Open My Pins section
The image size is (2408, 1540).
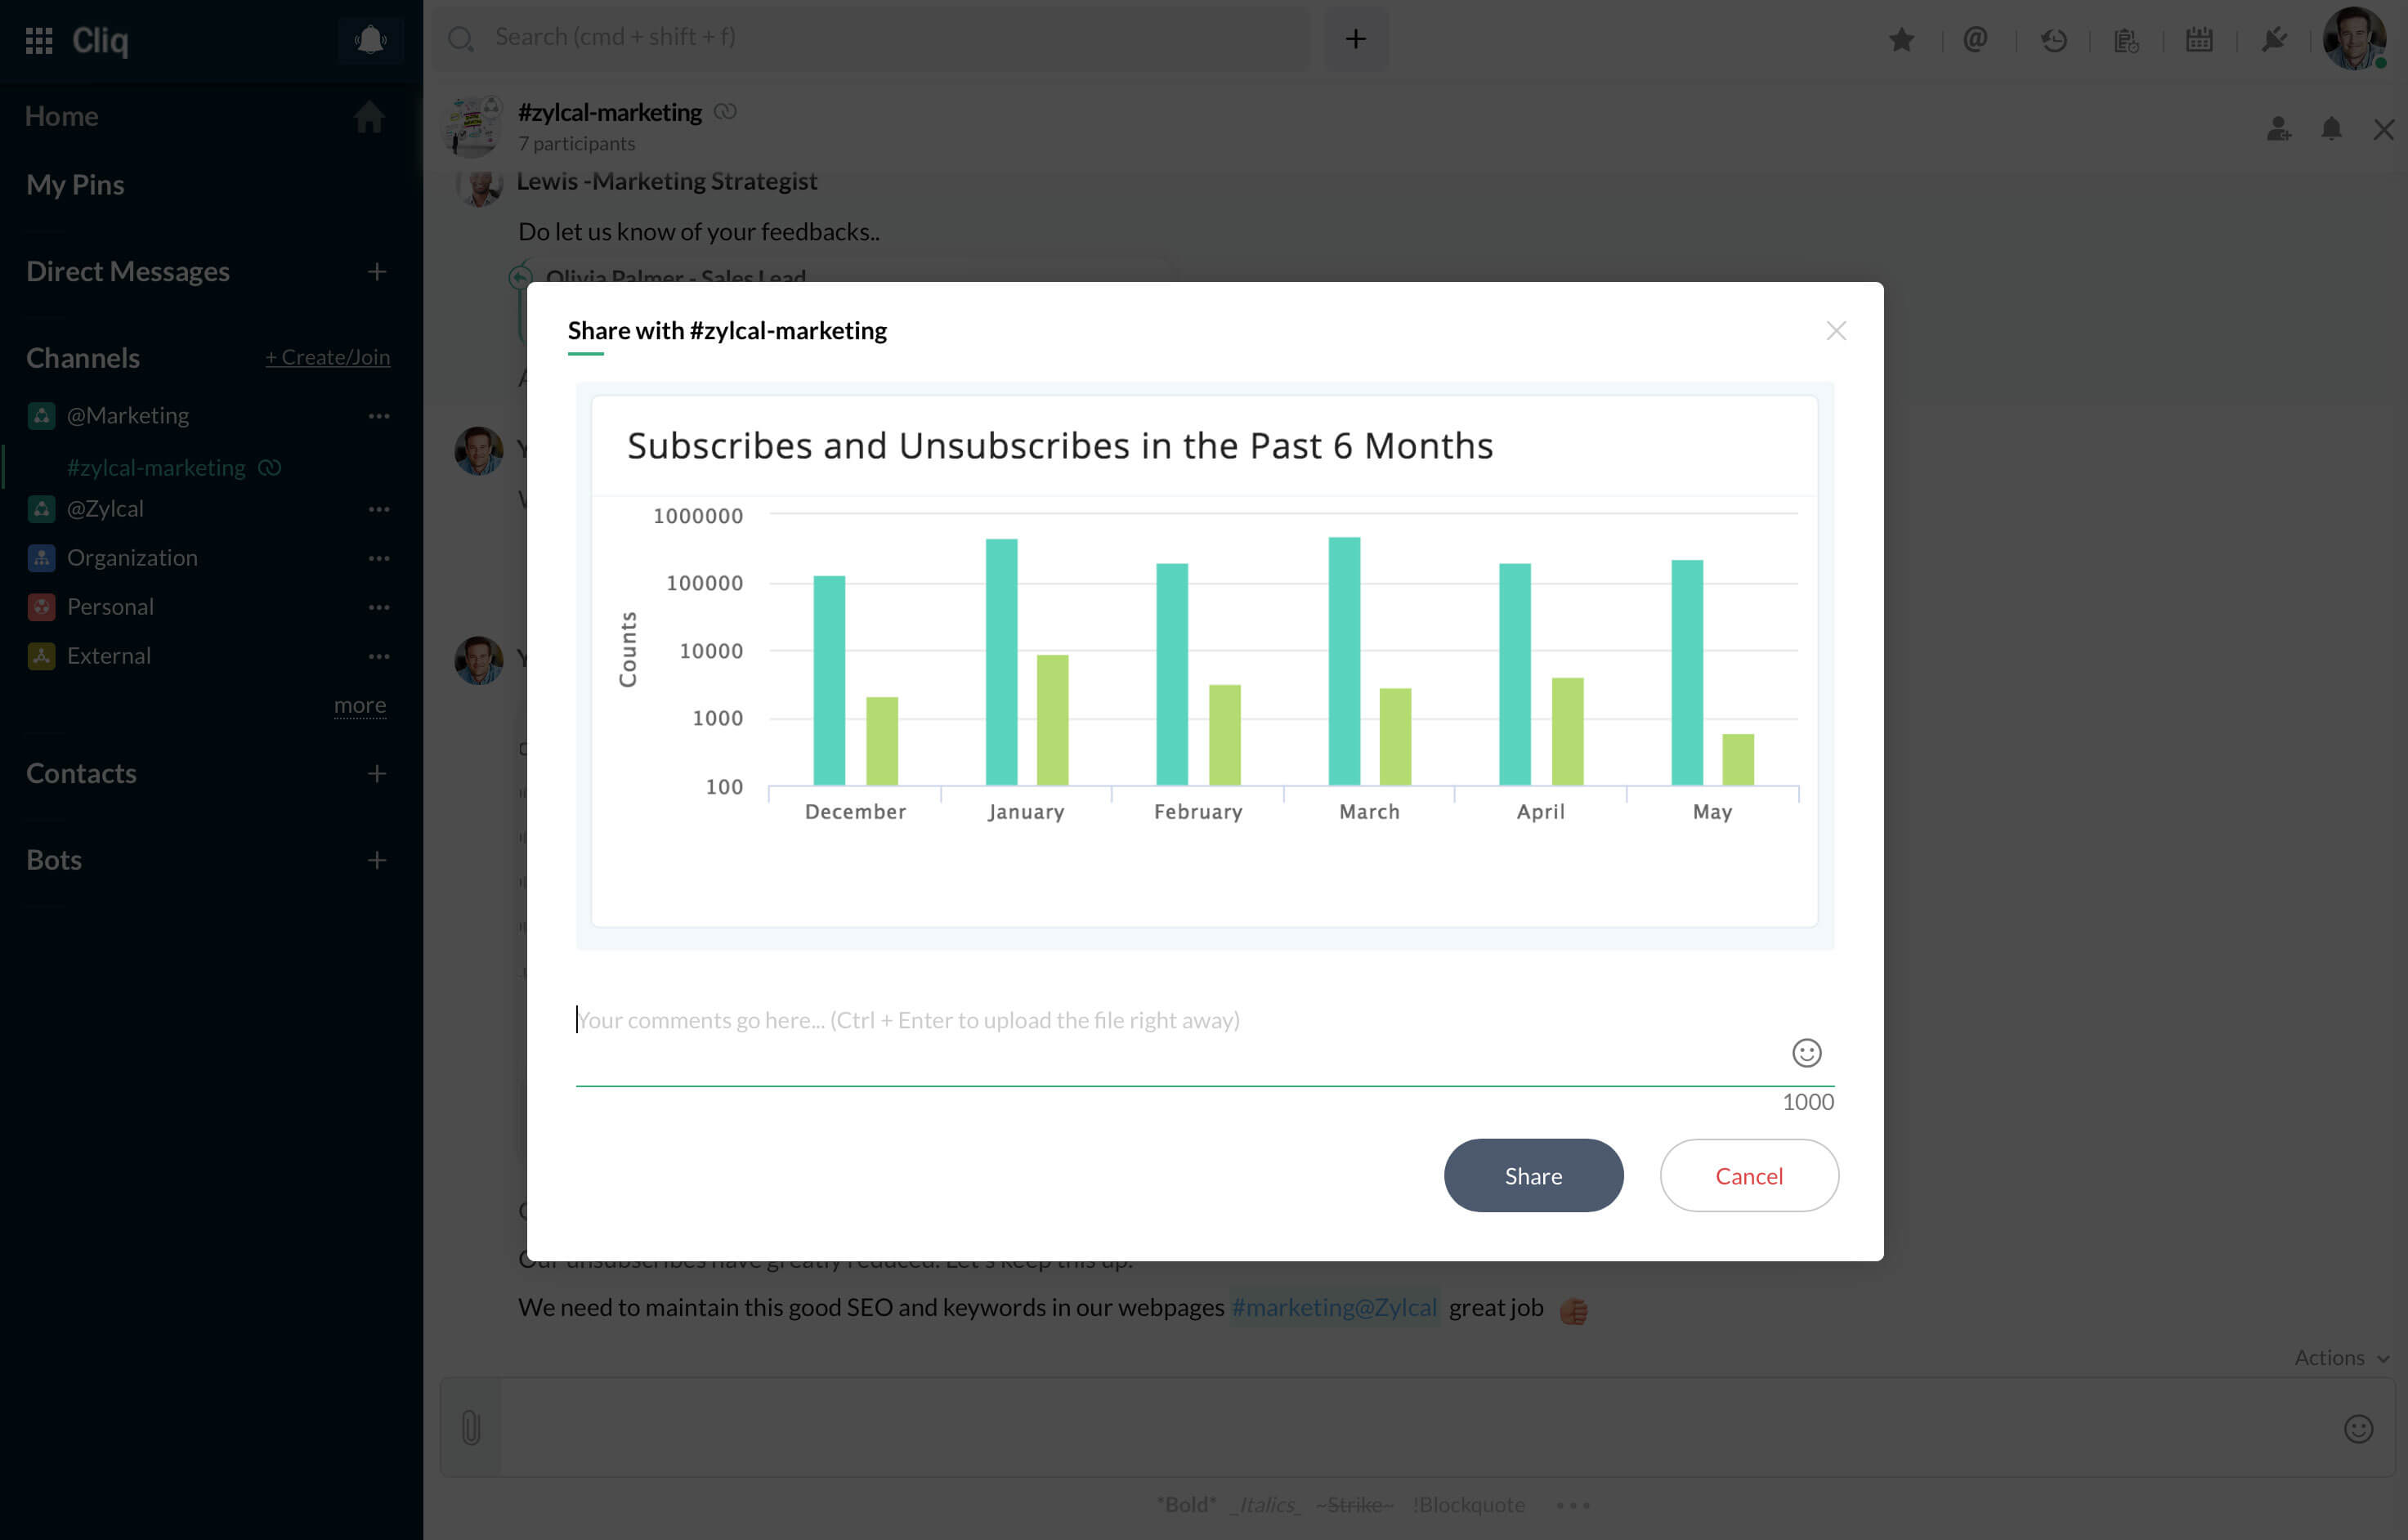(75, 185)
